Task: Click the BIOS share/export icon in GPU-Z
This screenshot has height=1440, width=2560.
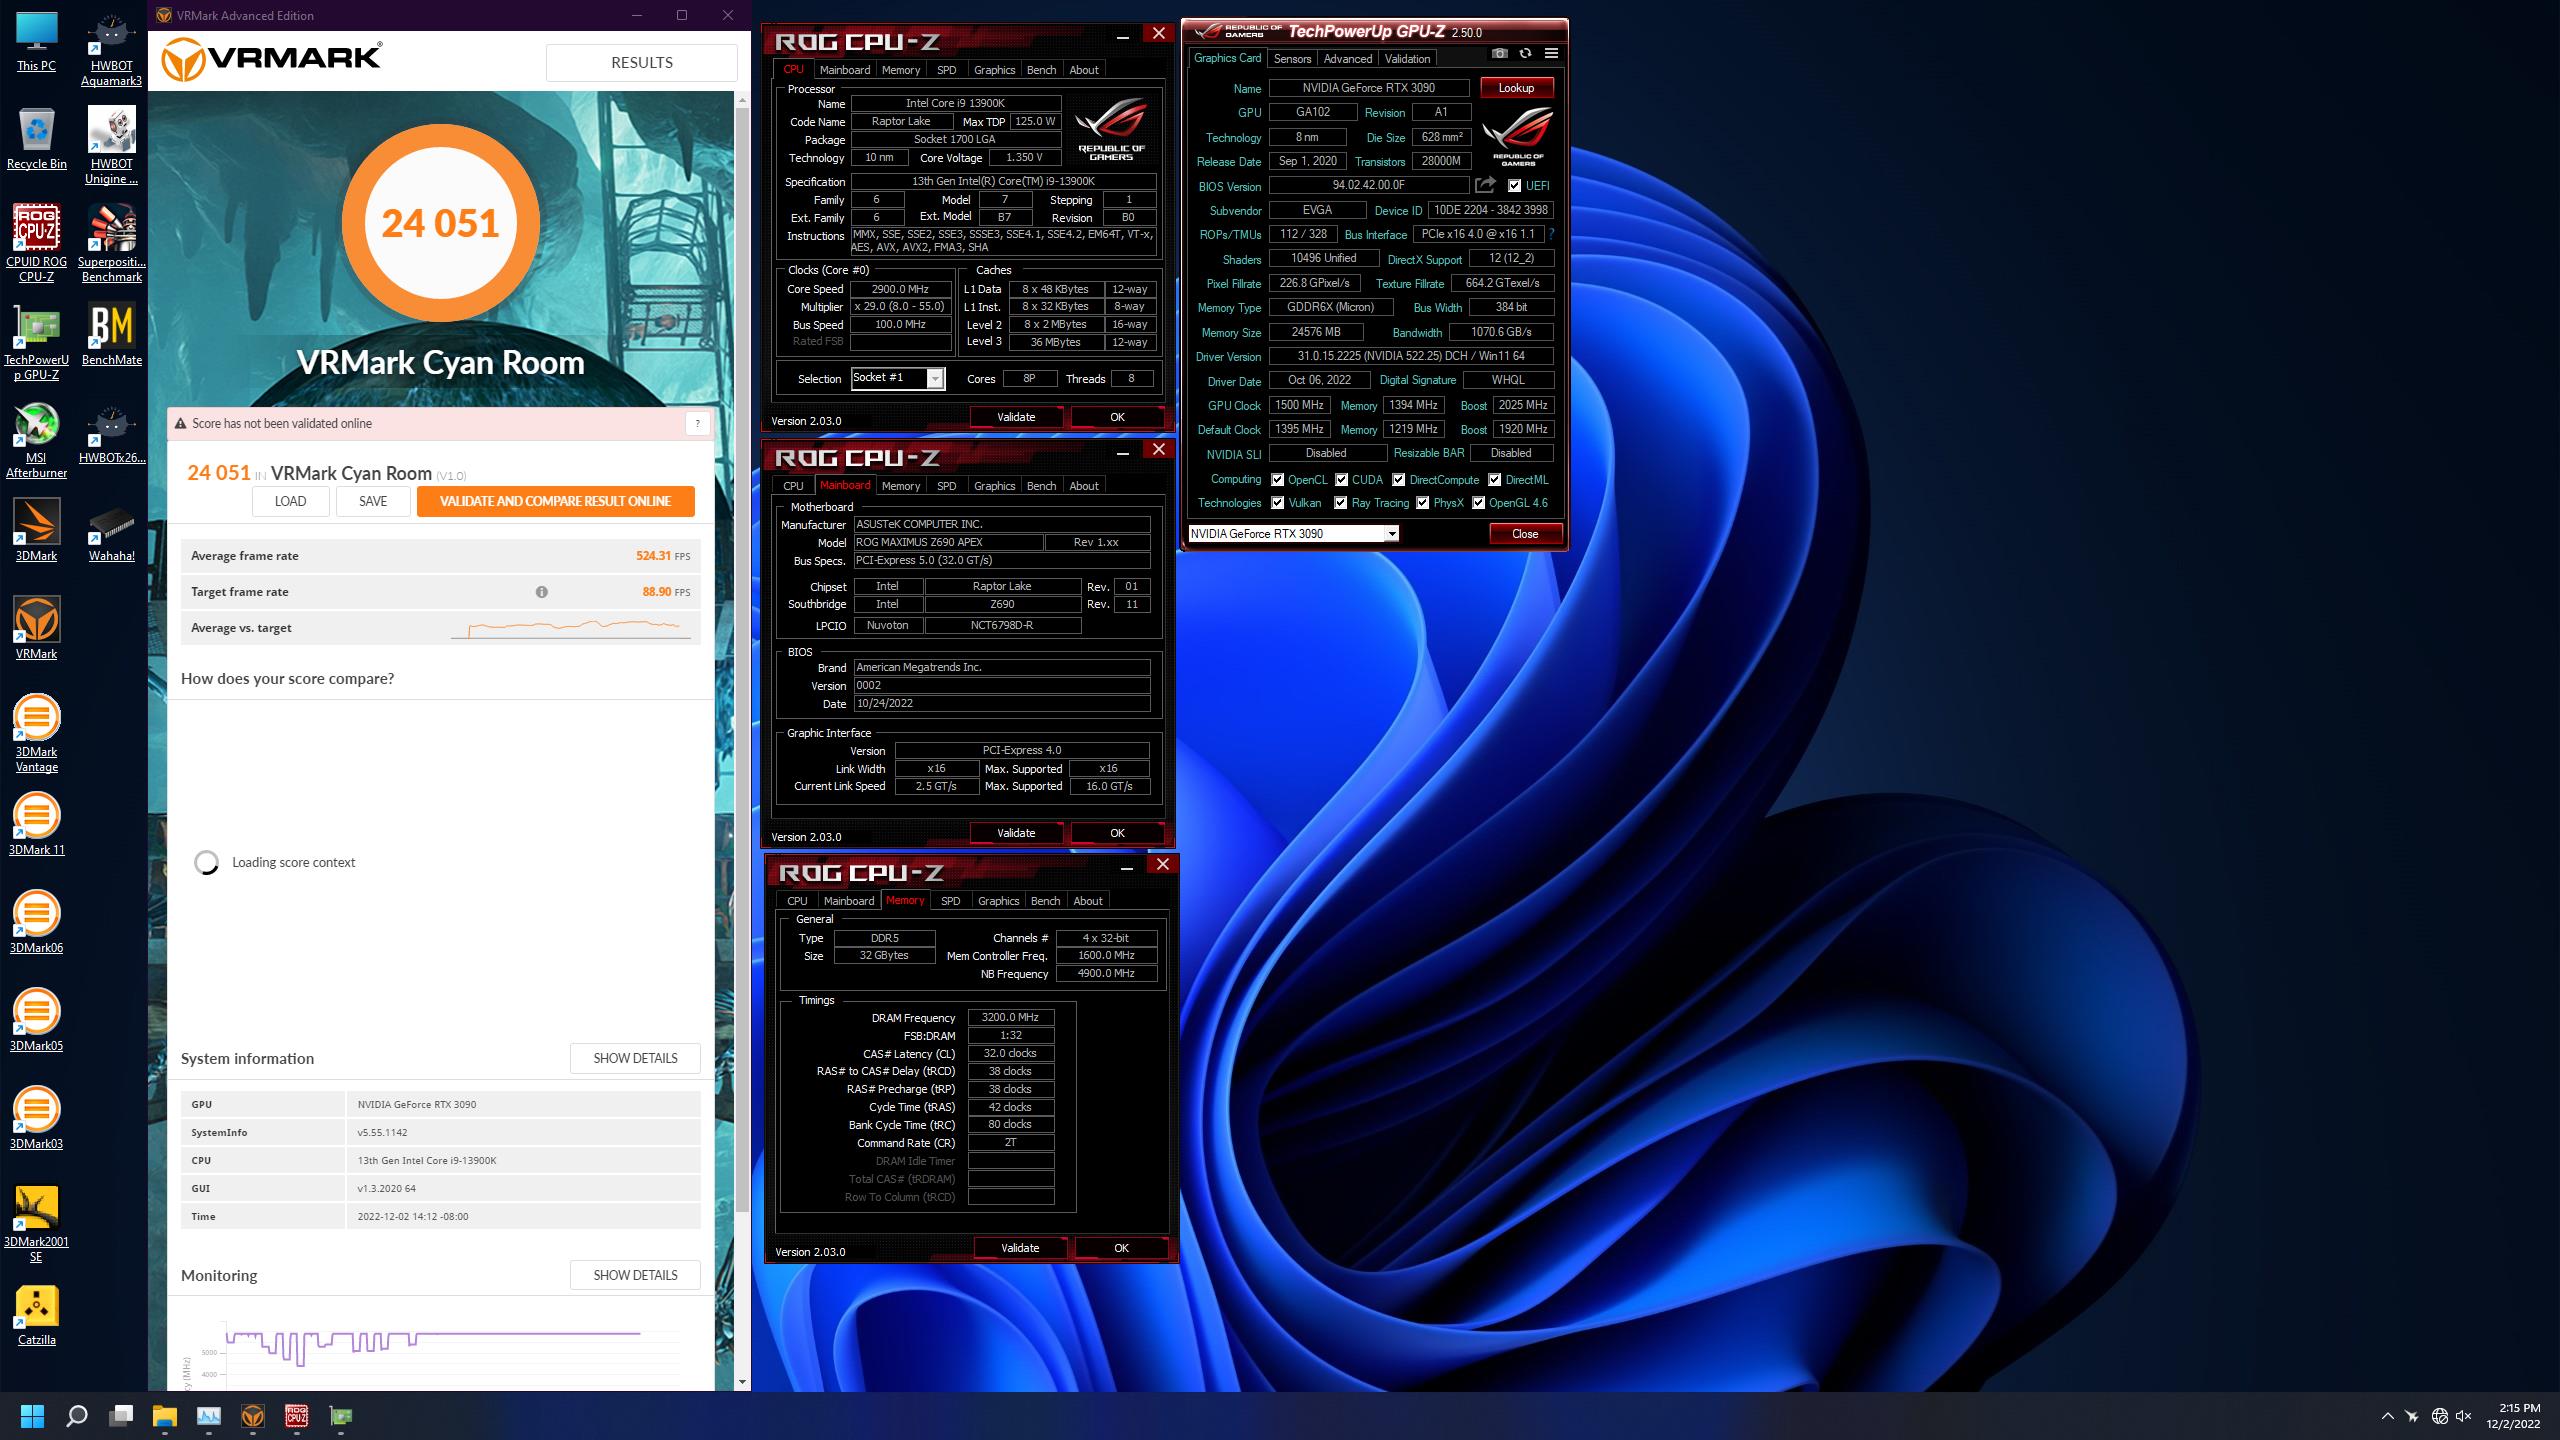Action: coord(1486,185)
